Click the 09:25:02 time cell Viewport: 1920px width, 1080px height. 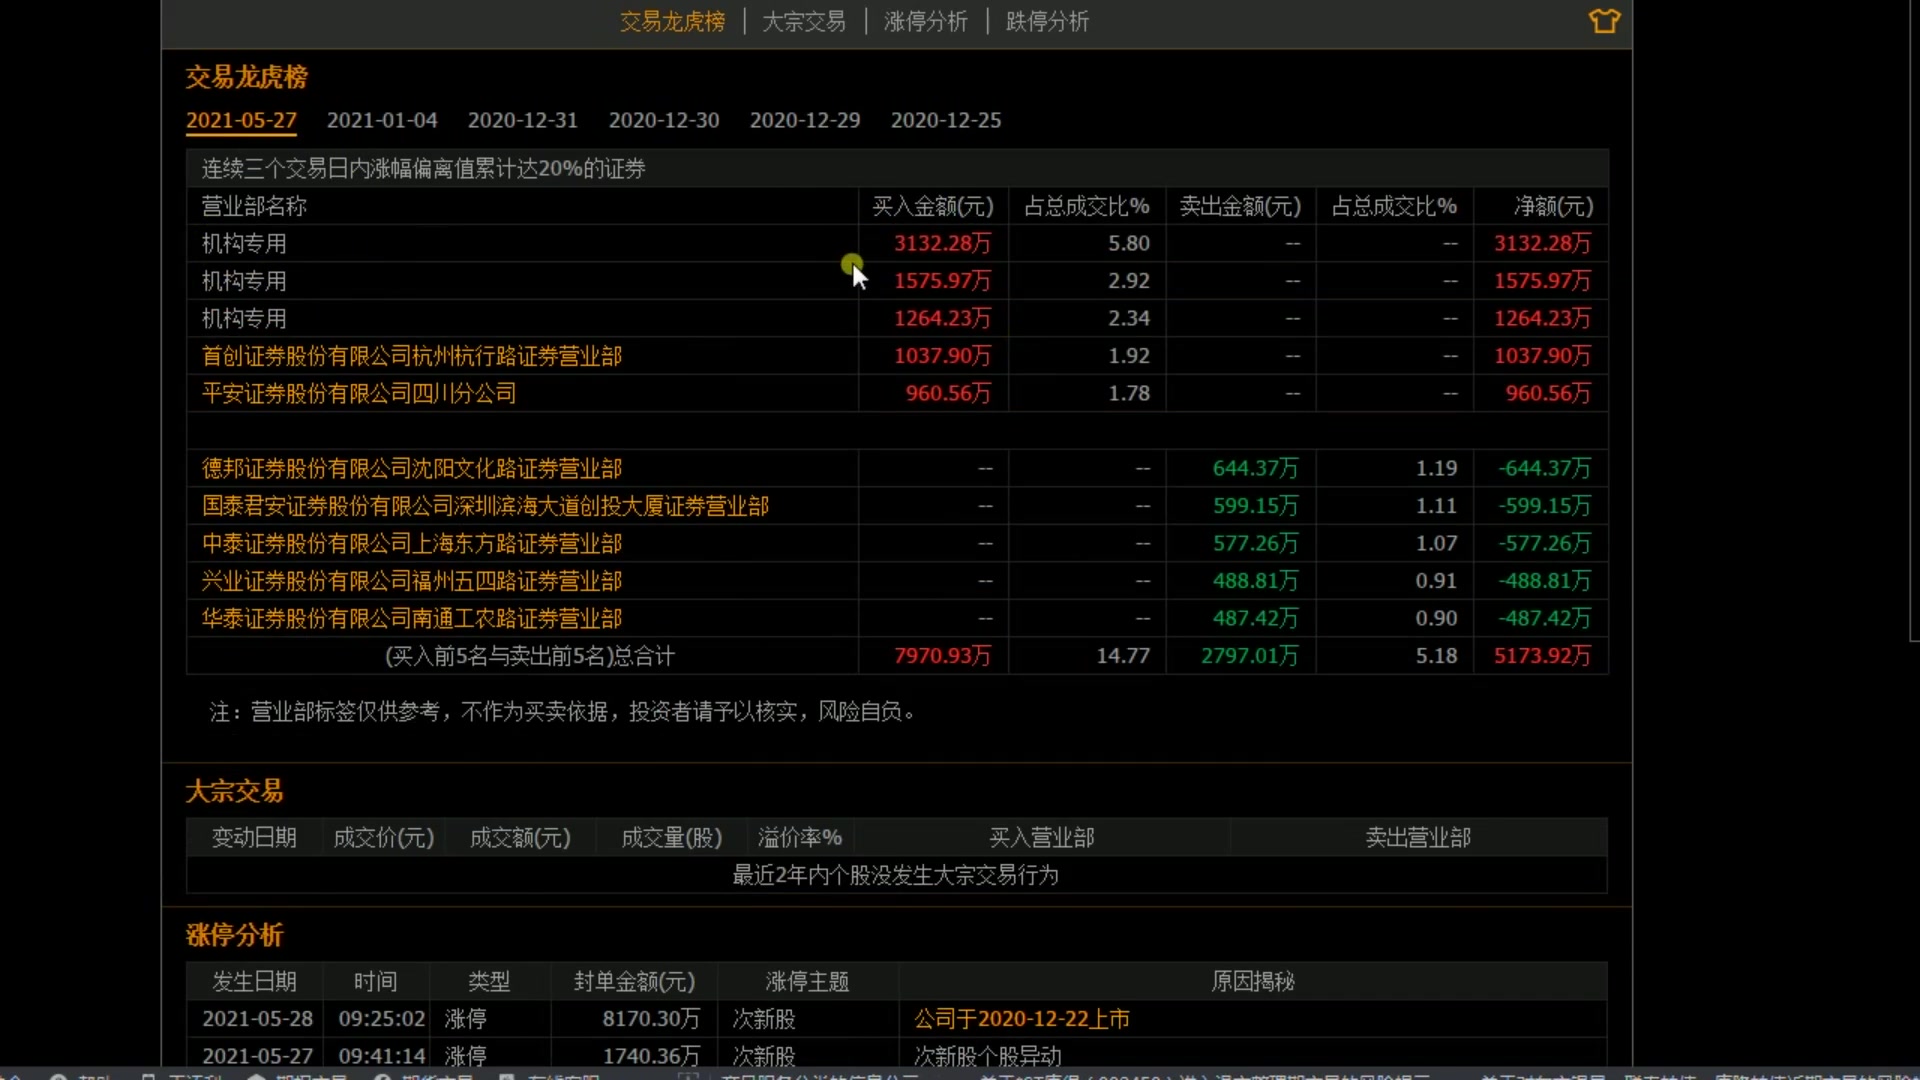pos(382,1019)
